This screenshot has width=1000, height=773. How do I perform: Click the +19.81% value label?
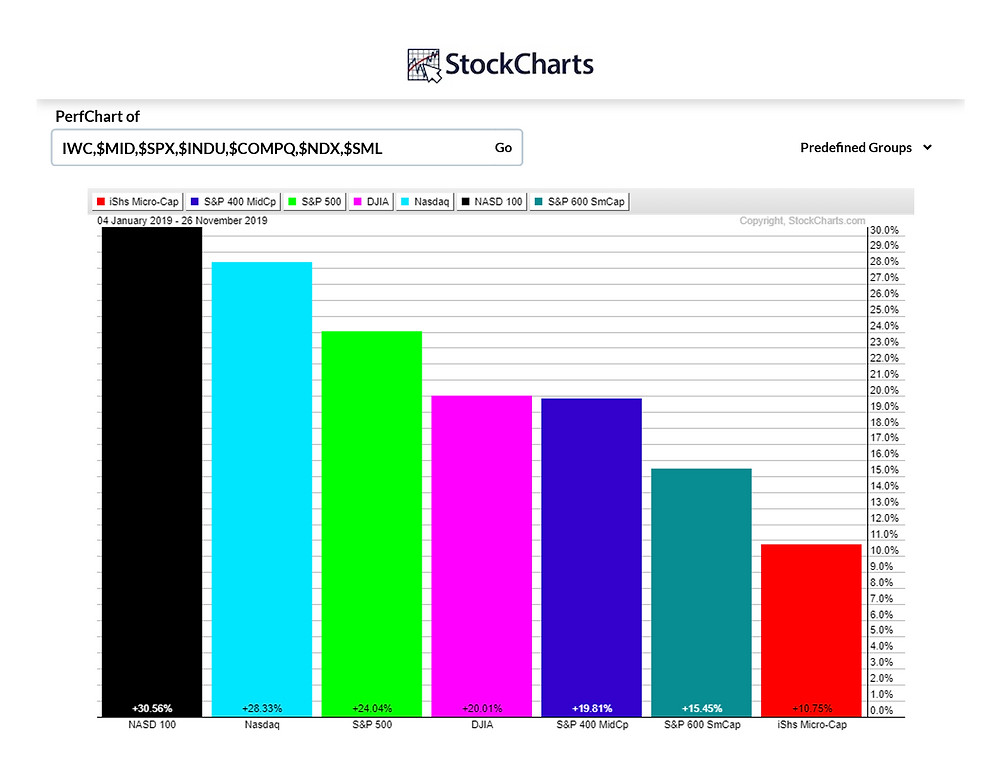(592, 709)
